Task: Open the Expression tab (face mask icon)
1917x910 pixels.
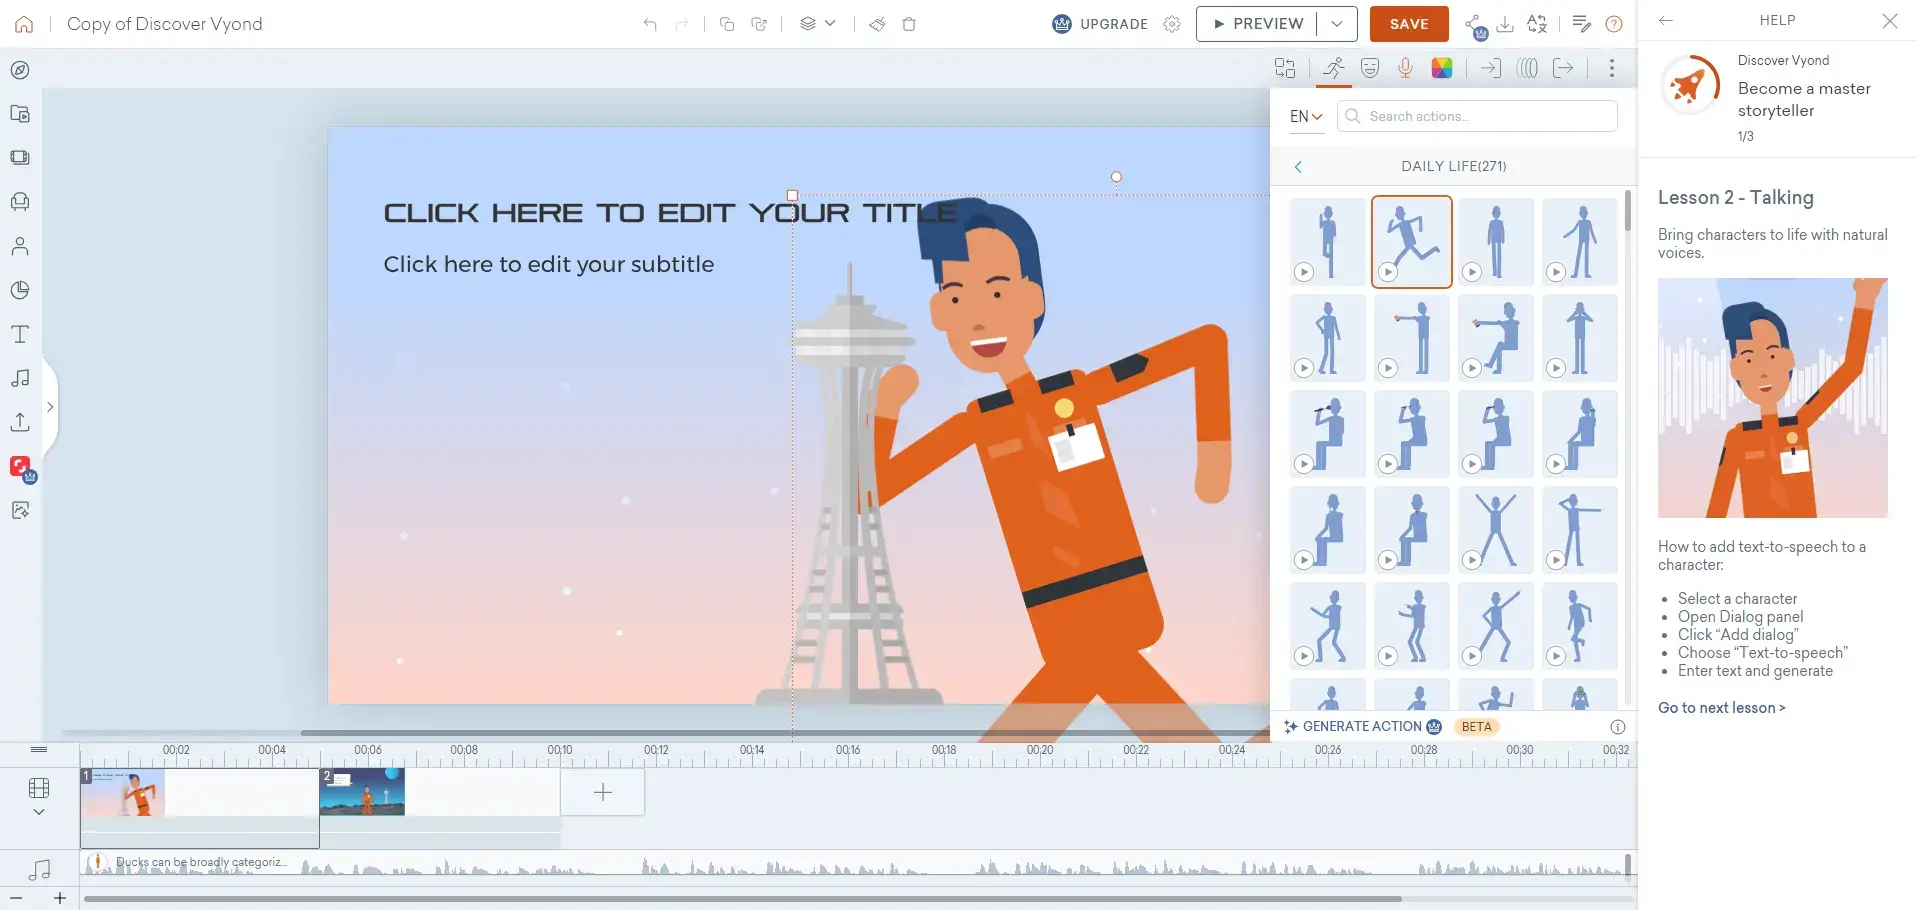Action: click(1370, 68)
